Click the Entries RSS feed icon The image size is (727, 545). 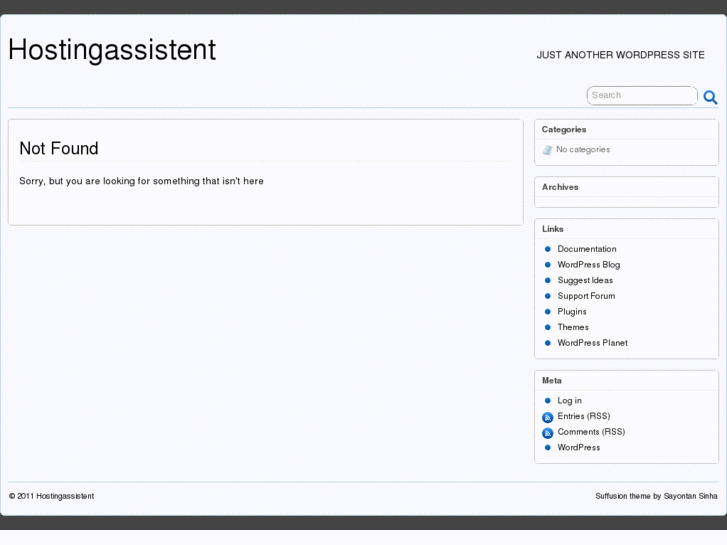click(547, 417)
